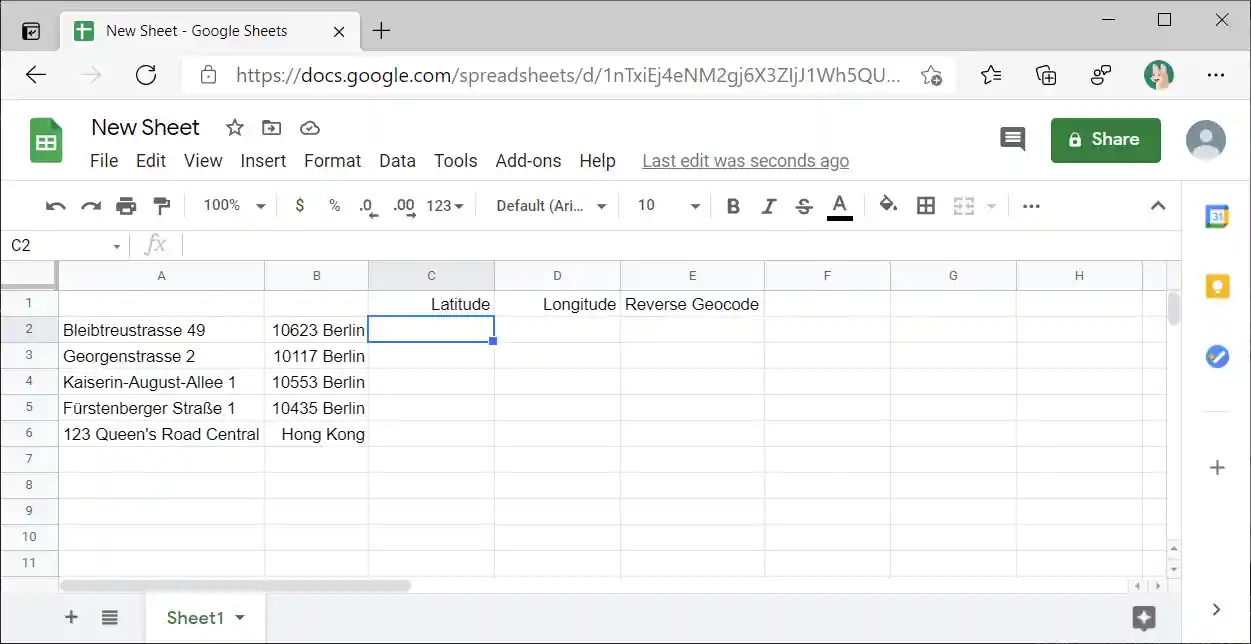Select the merge cells icon
Viewport: 1251px width, 644px height.
click(963, 205)
